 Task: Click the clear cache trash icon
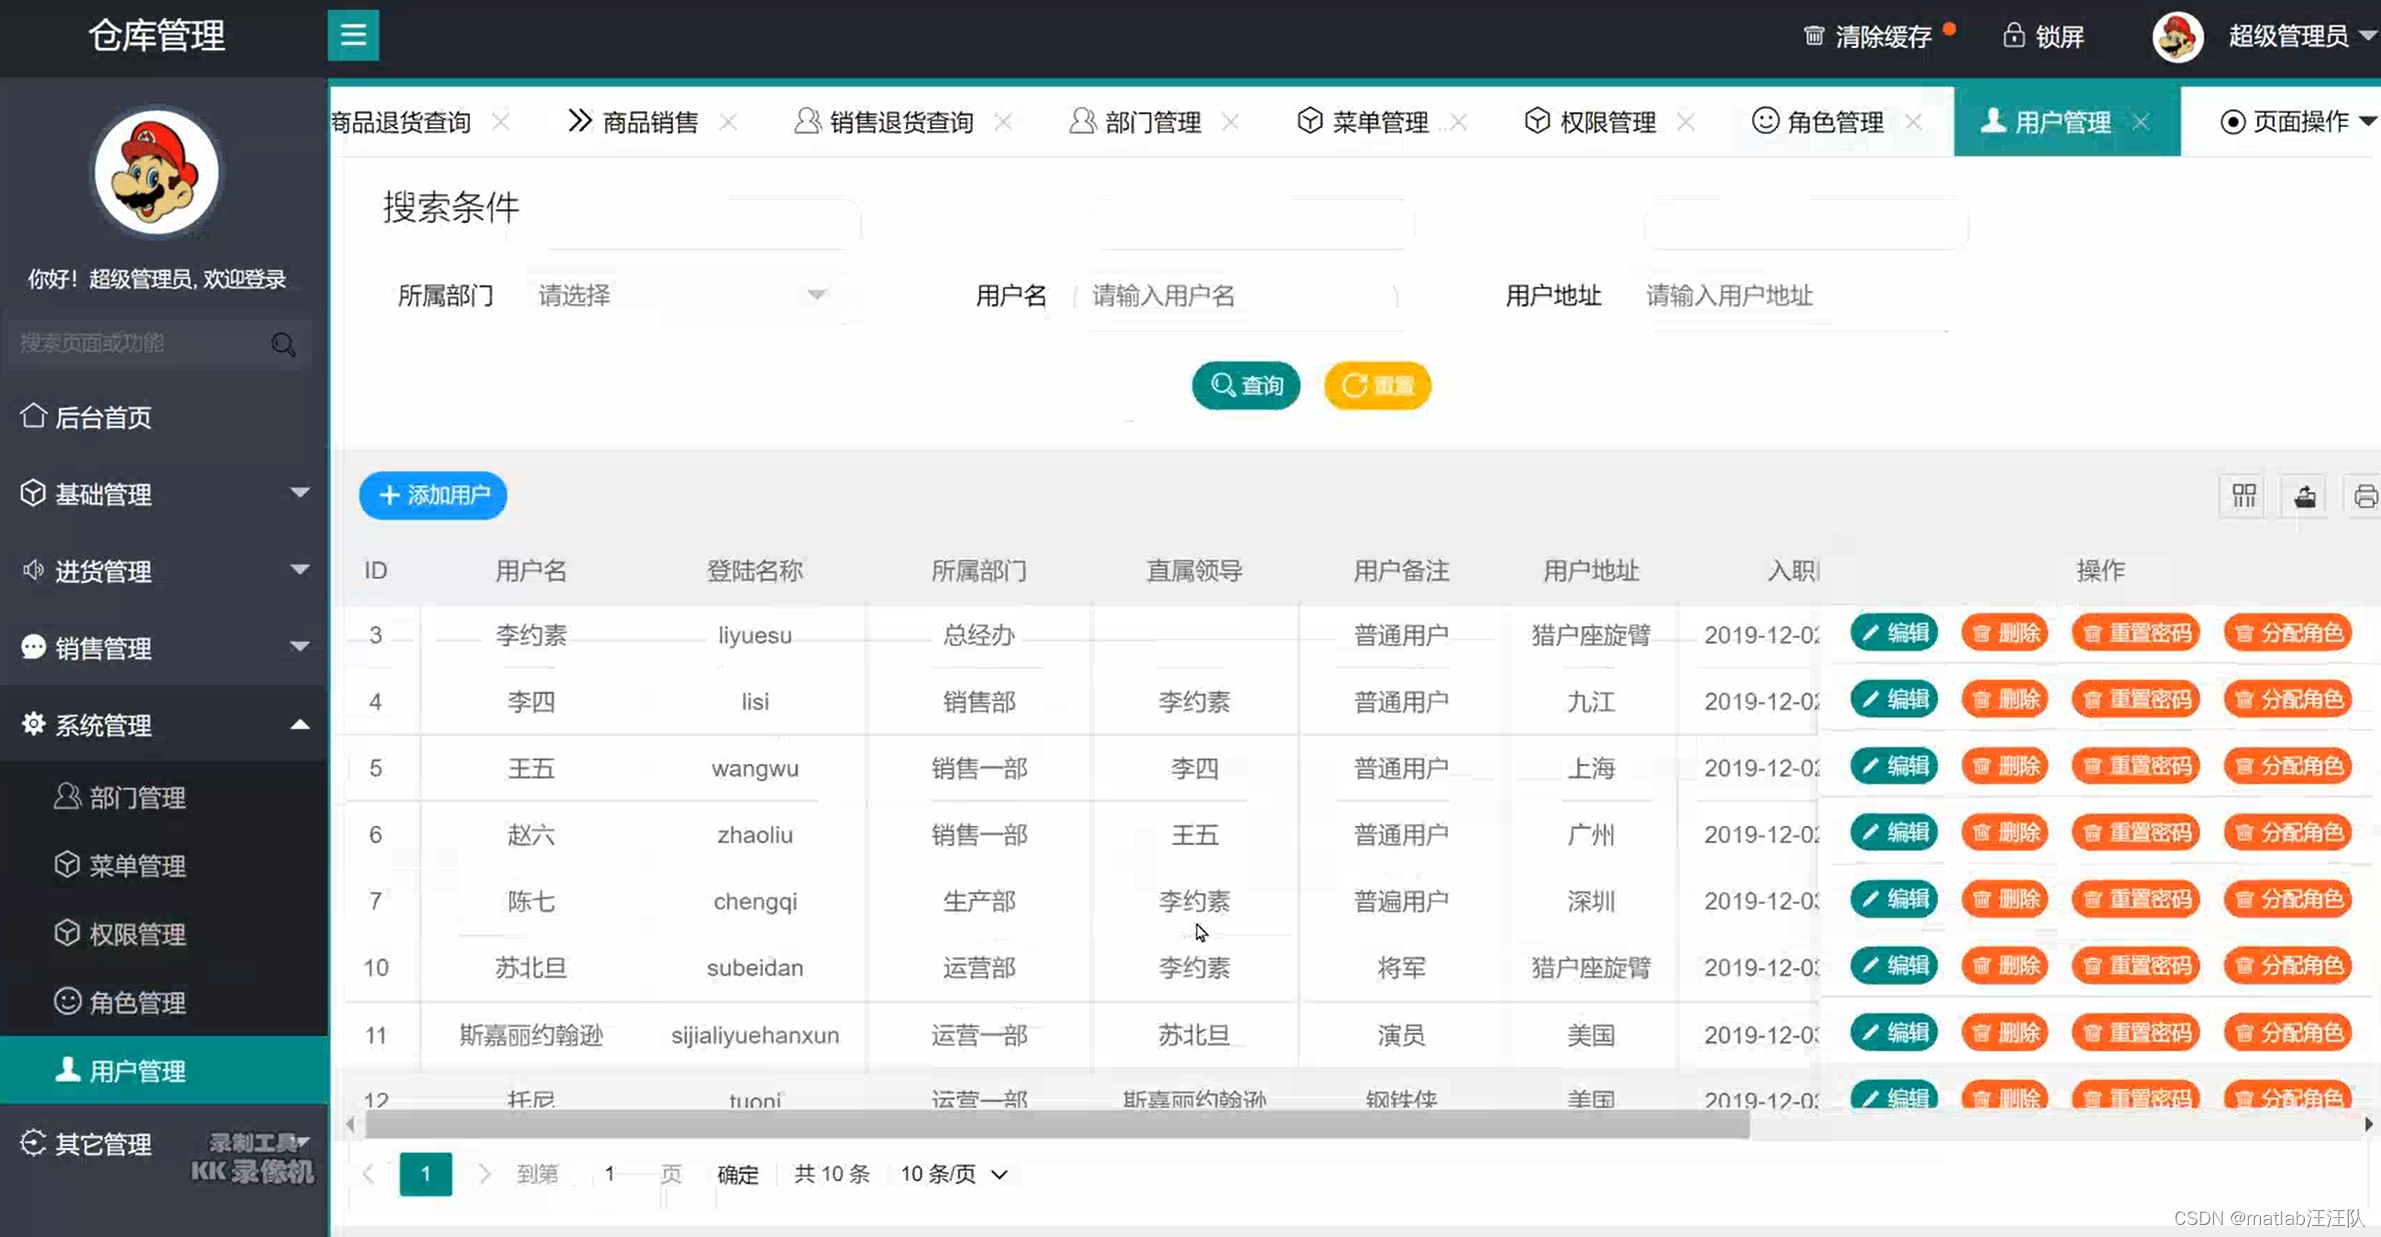point(1813,37)
